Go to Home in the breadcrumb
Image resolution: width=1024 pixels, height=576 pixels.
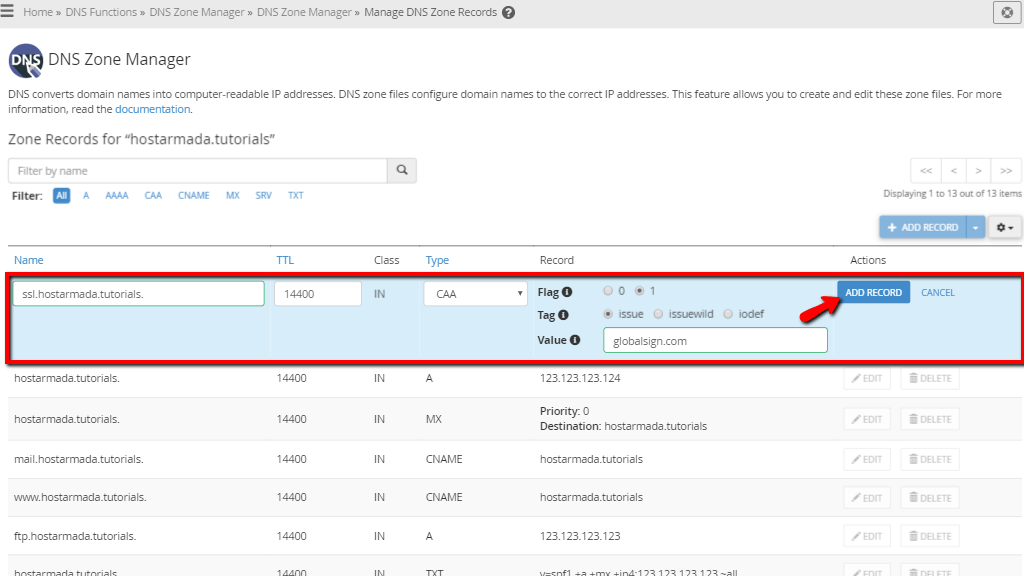tap(38, 12)
